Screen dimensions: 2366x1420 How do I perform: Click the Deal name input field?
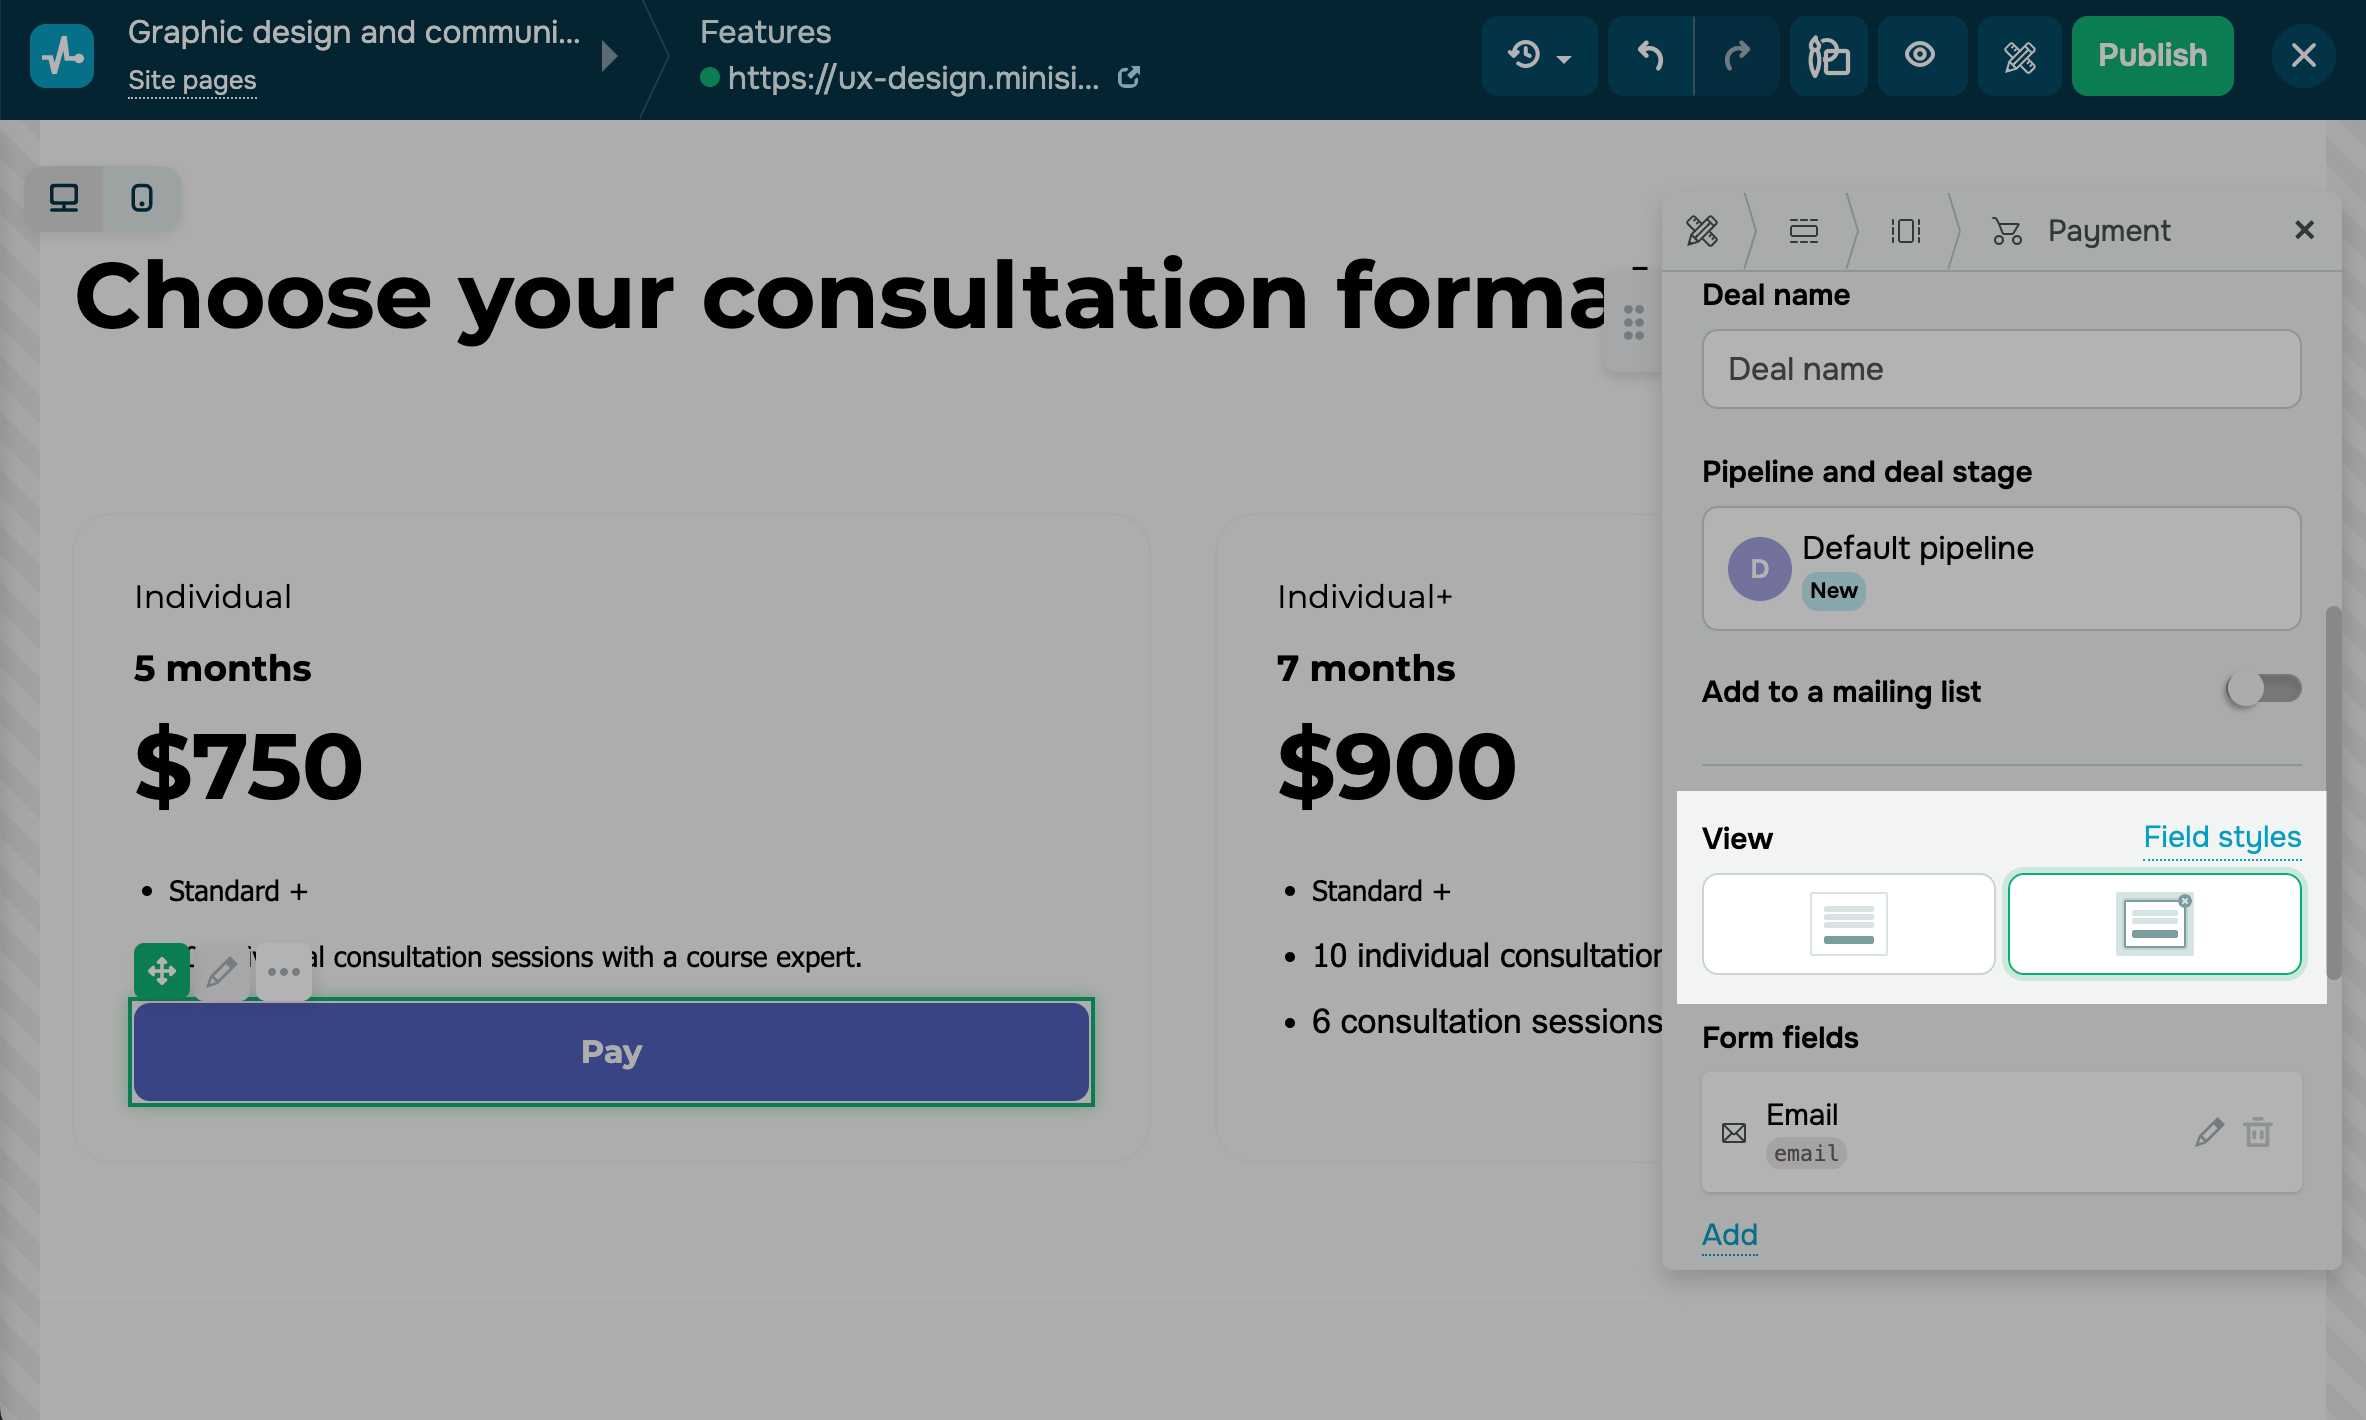[x=2001, y=369]
